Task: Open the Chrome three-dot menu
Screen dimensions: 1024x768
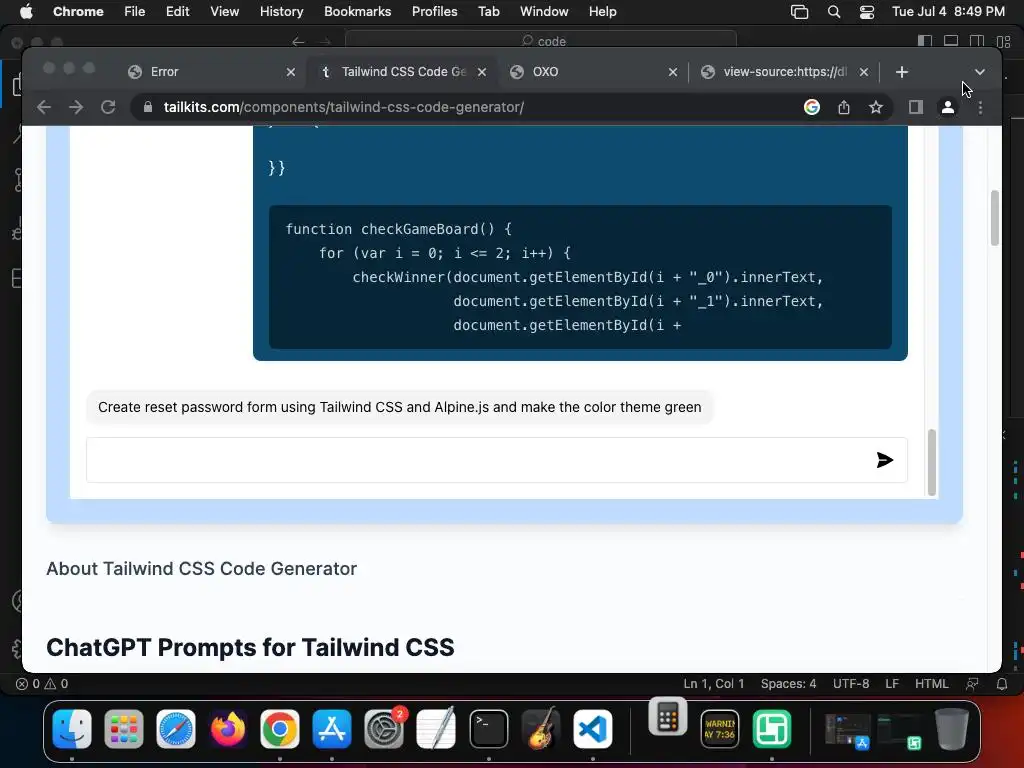Action: click(980, 107)
